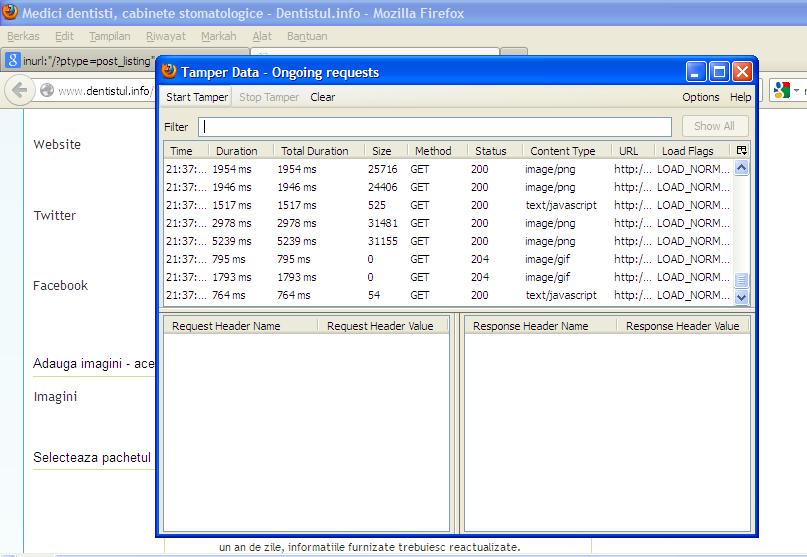
Task: Click the Start Tamper button
Action: click(x=197, y=97)
